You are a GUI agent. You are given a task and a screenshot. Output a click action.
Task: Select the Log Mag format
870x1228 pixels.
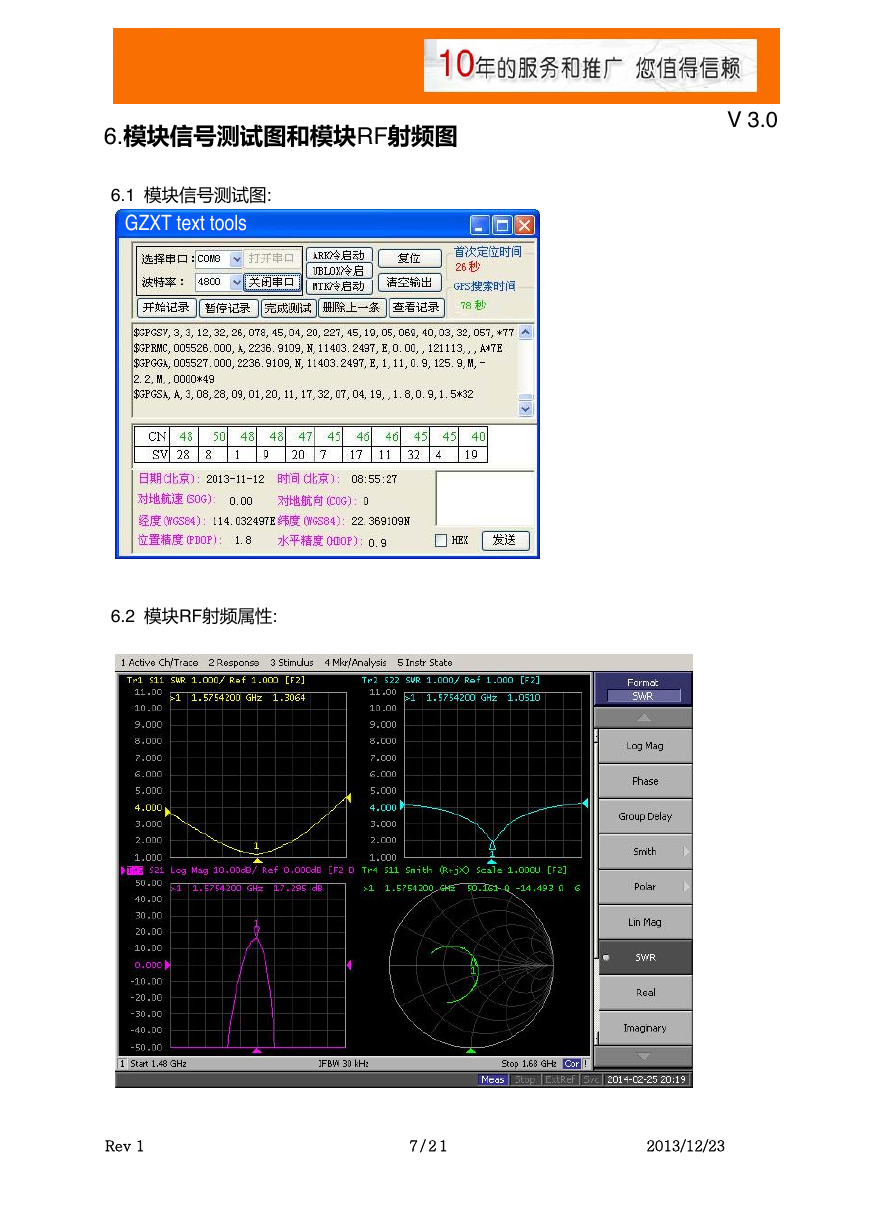point(645,746)
